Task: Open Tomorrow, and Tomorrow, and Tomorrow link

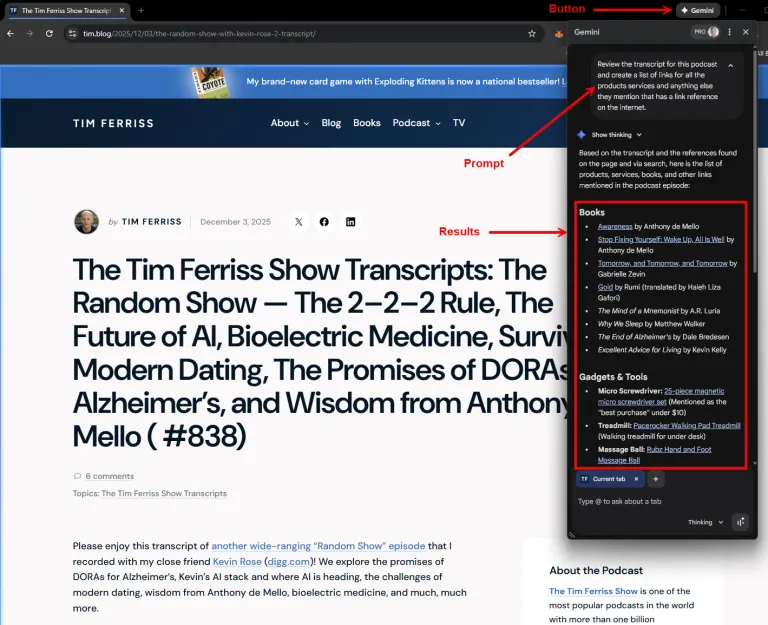Action: click(662, 263)
